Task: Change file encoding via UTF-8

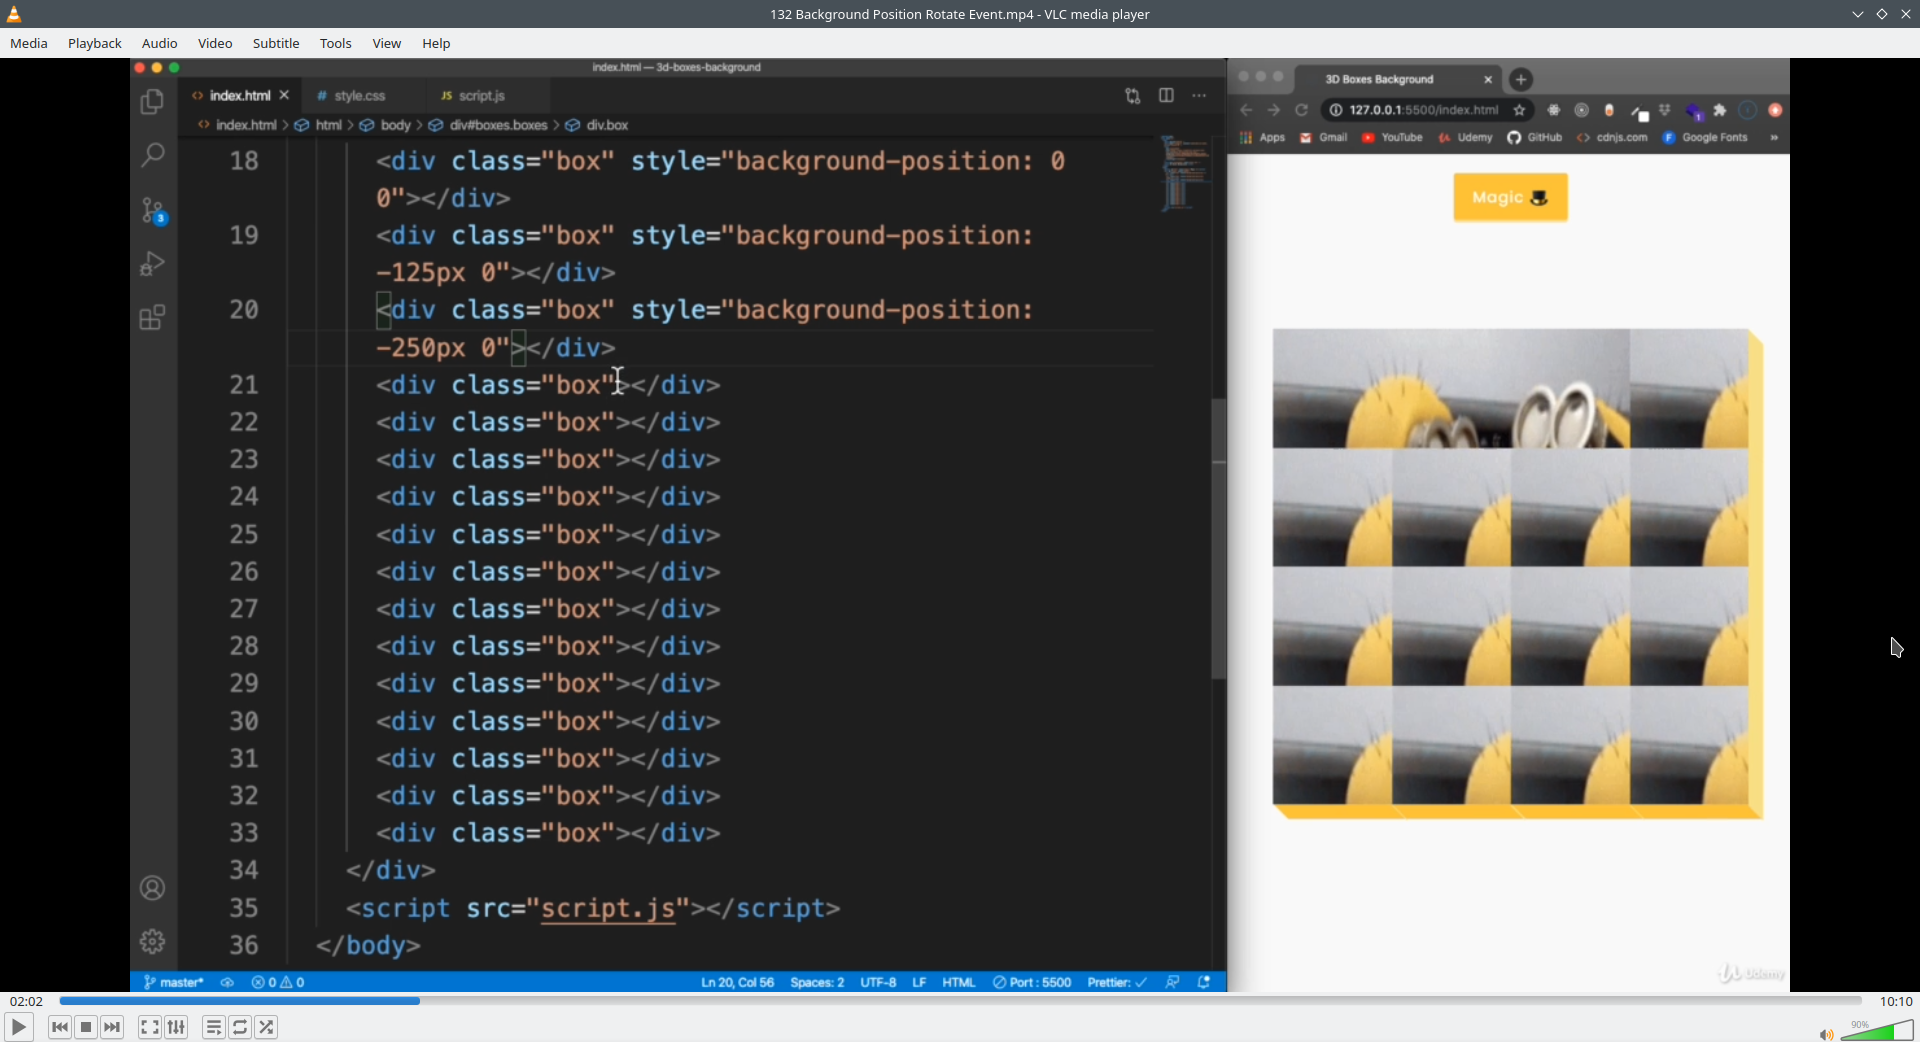Action: pyautogui.click(x=878, y=982)
